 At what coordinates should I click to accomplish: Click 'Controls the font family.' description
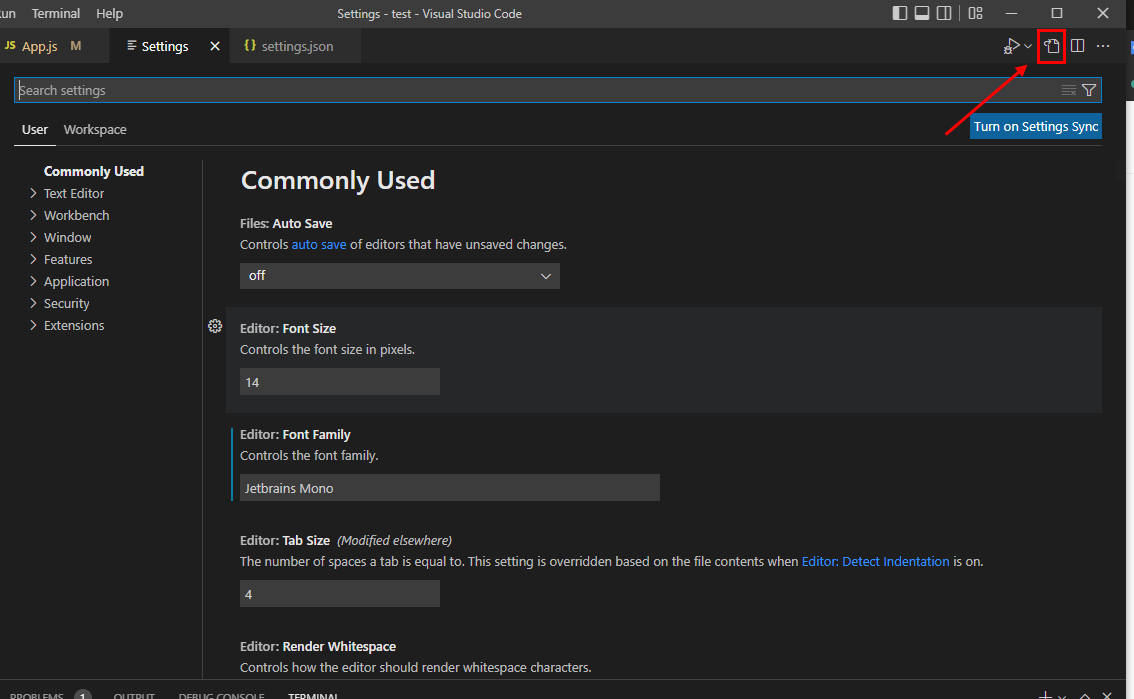tap(310, 455)
